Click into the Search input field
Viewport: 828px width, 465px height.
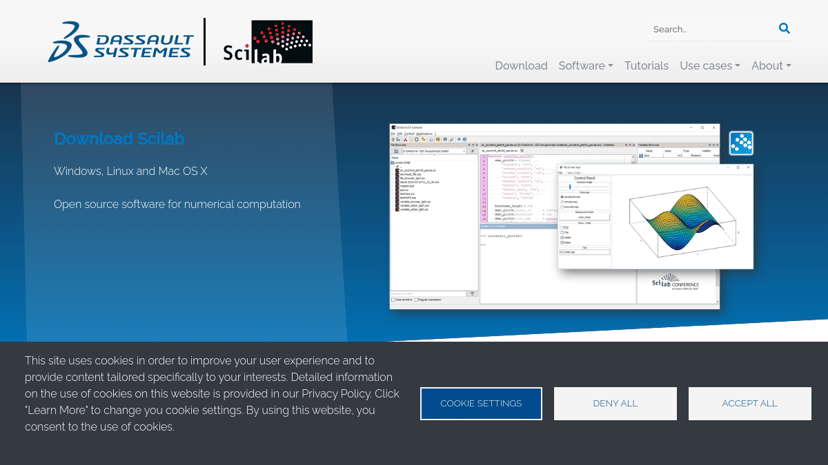[711, 29]
